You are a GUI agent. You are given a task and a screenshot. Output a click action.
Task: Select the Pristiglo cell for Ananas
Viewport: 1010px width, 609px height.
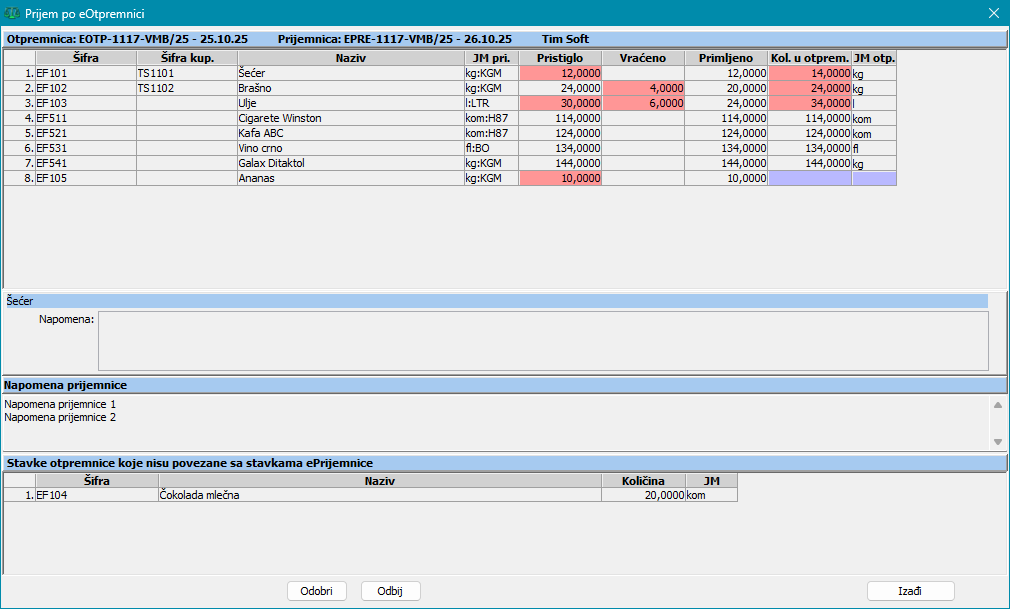point(561,178)
